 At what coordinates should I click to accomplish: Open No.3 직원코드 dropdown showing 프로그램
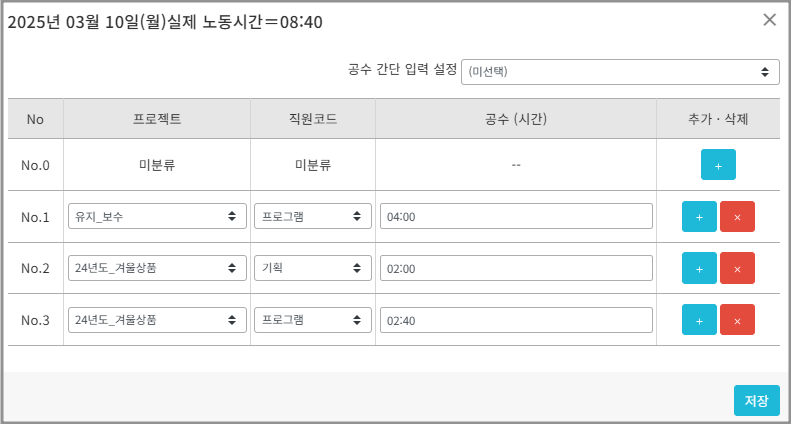[312, 320]
